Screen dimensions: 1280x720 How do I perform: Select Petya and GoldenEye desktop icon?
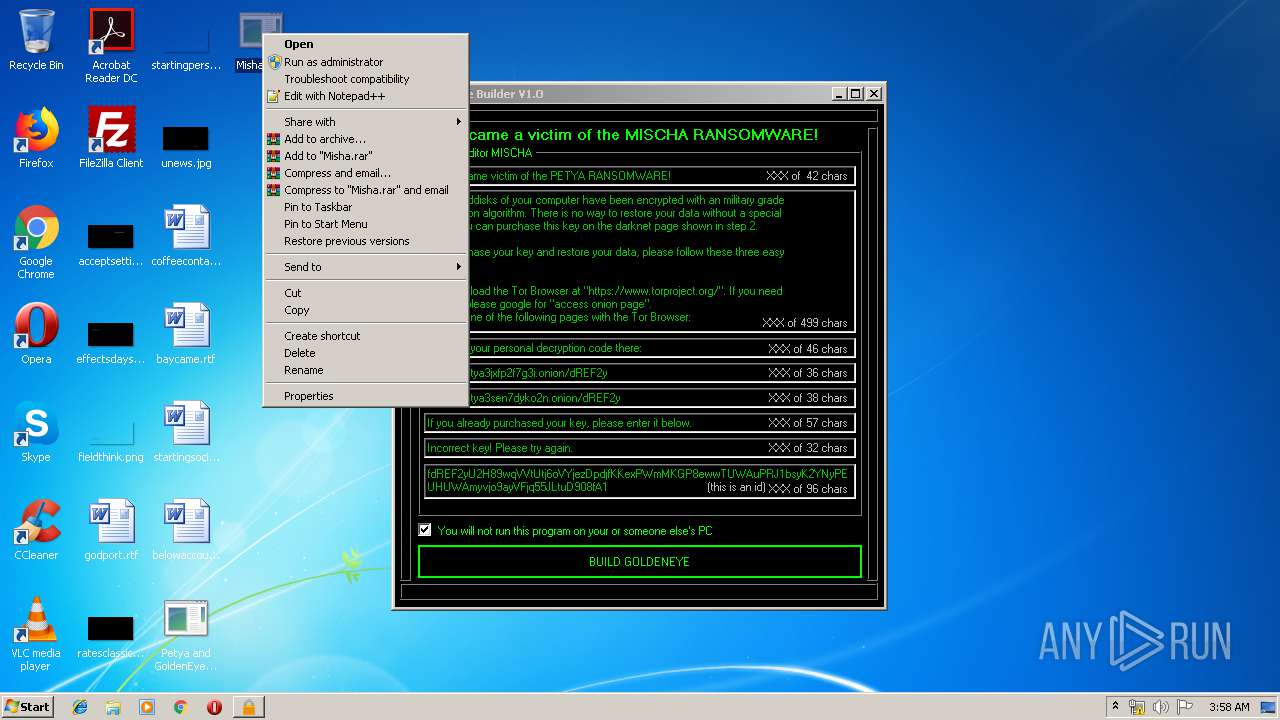pos(186,635)
